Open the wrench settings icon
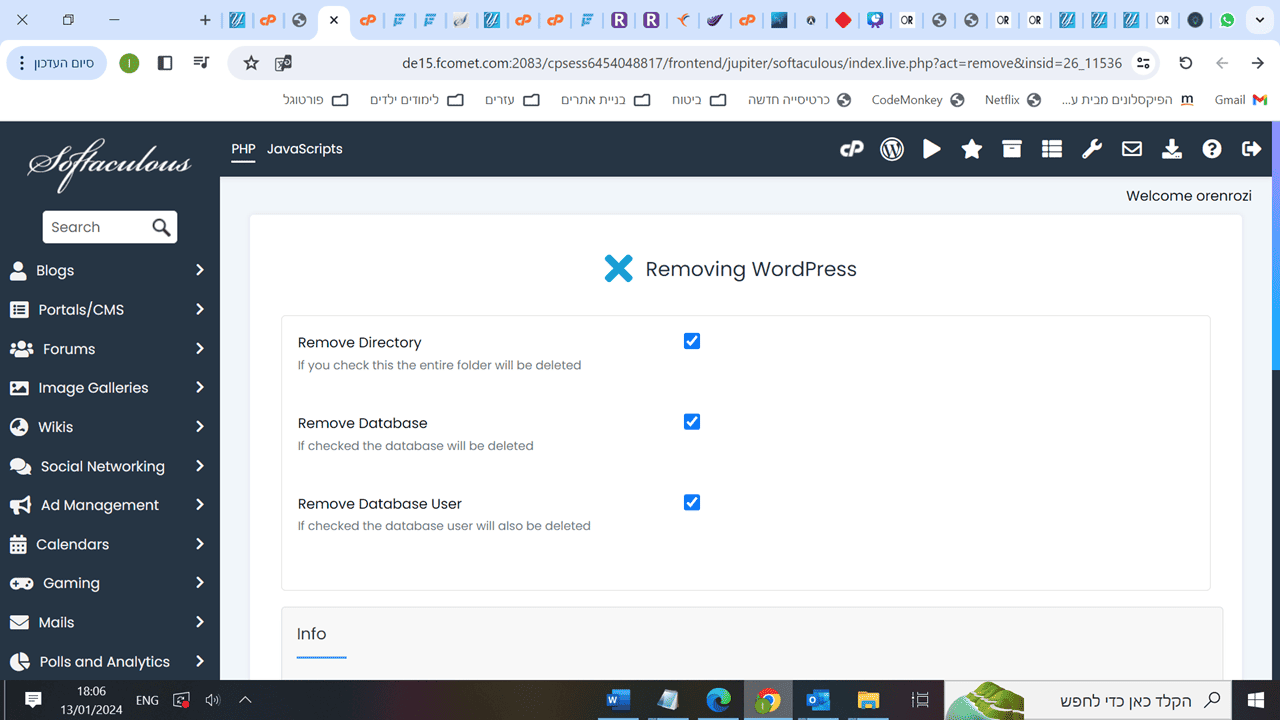This screenshot has height=720, width=1280. (x=1092, y=149)
